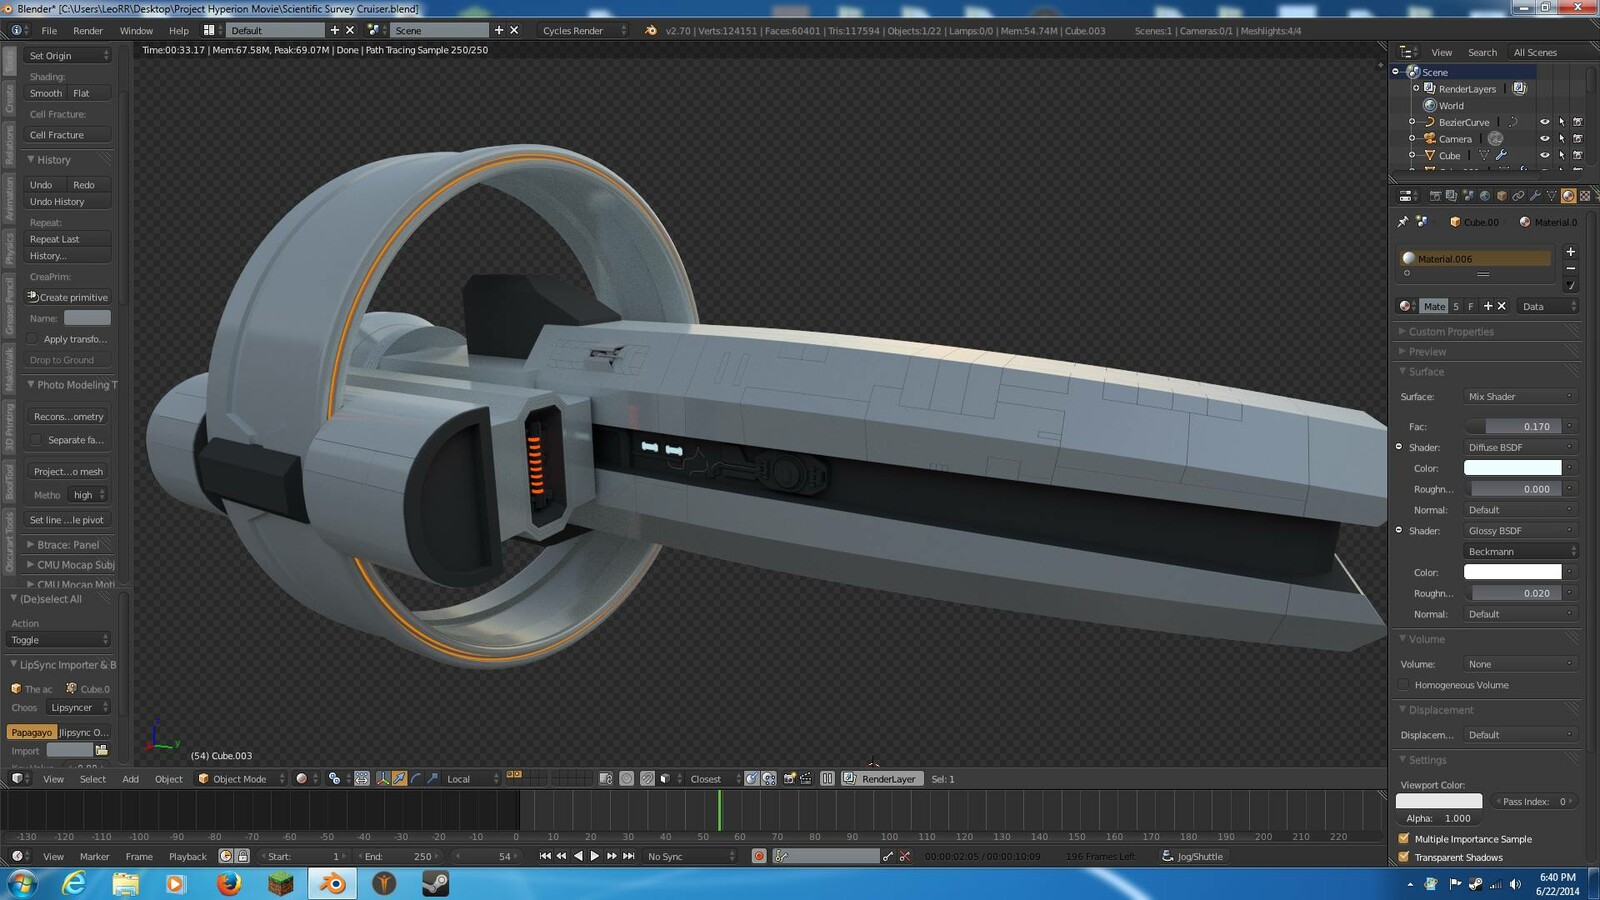This screenshot has width=1600, height=900.
Task: Select the Object Constraints tab (chain link icon)
Action: [x=1519, y=196]
